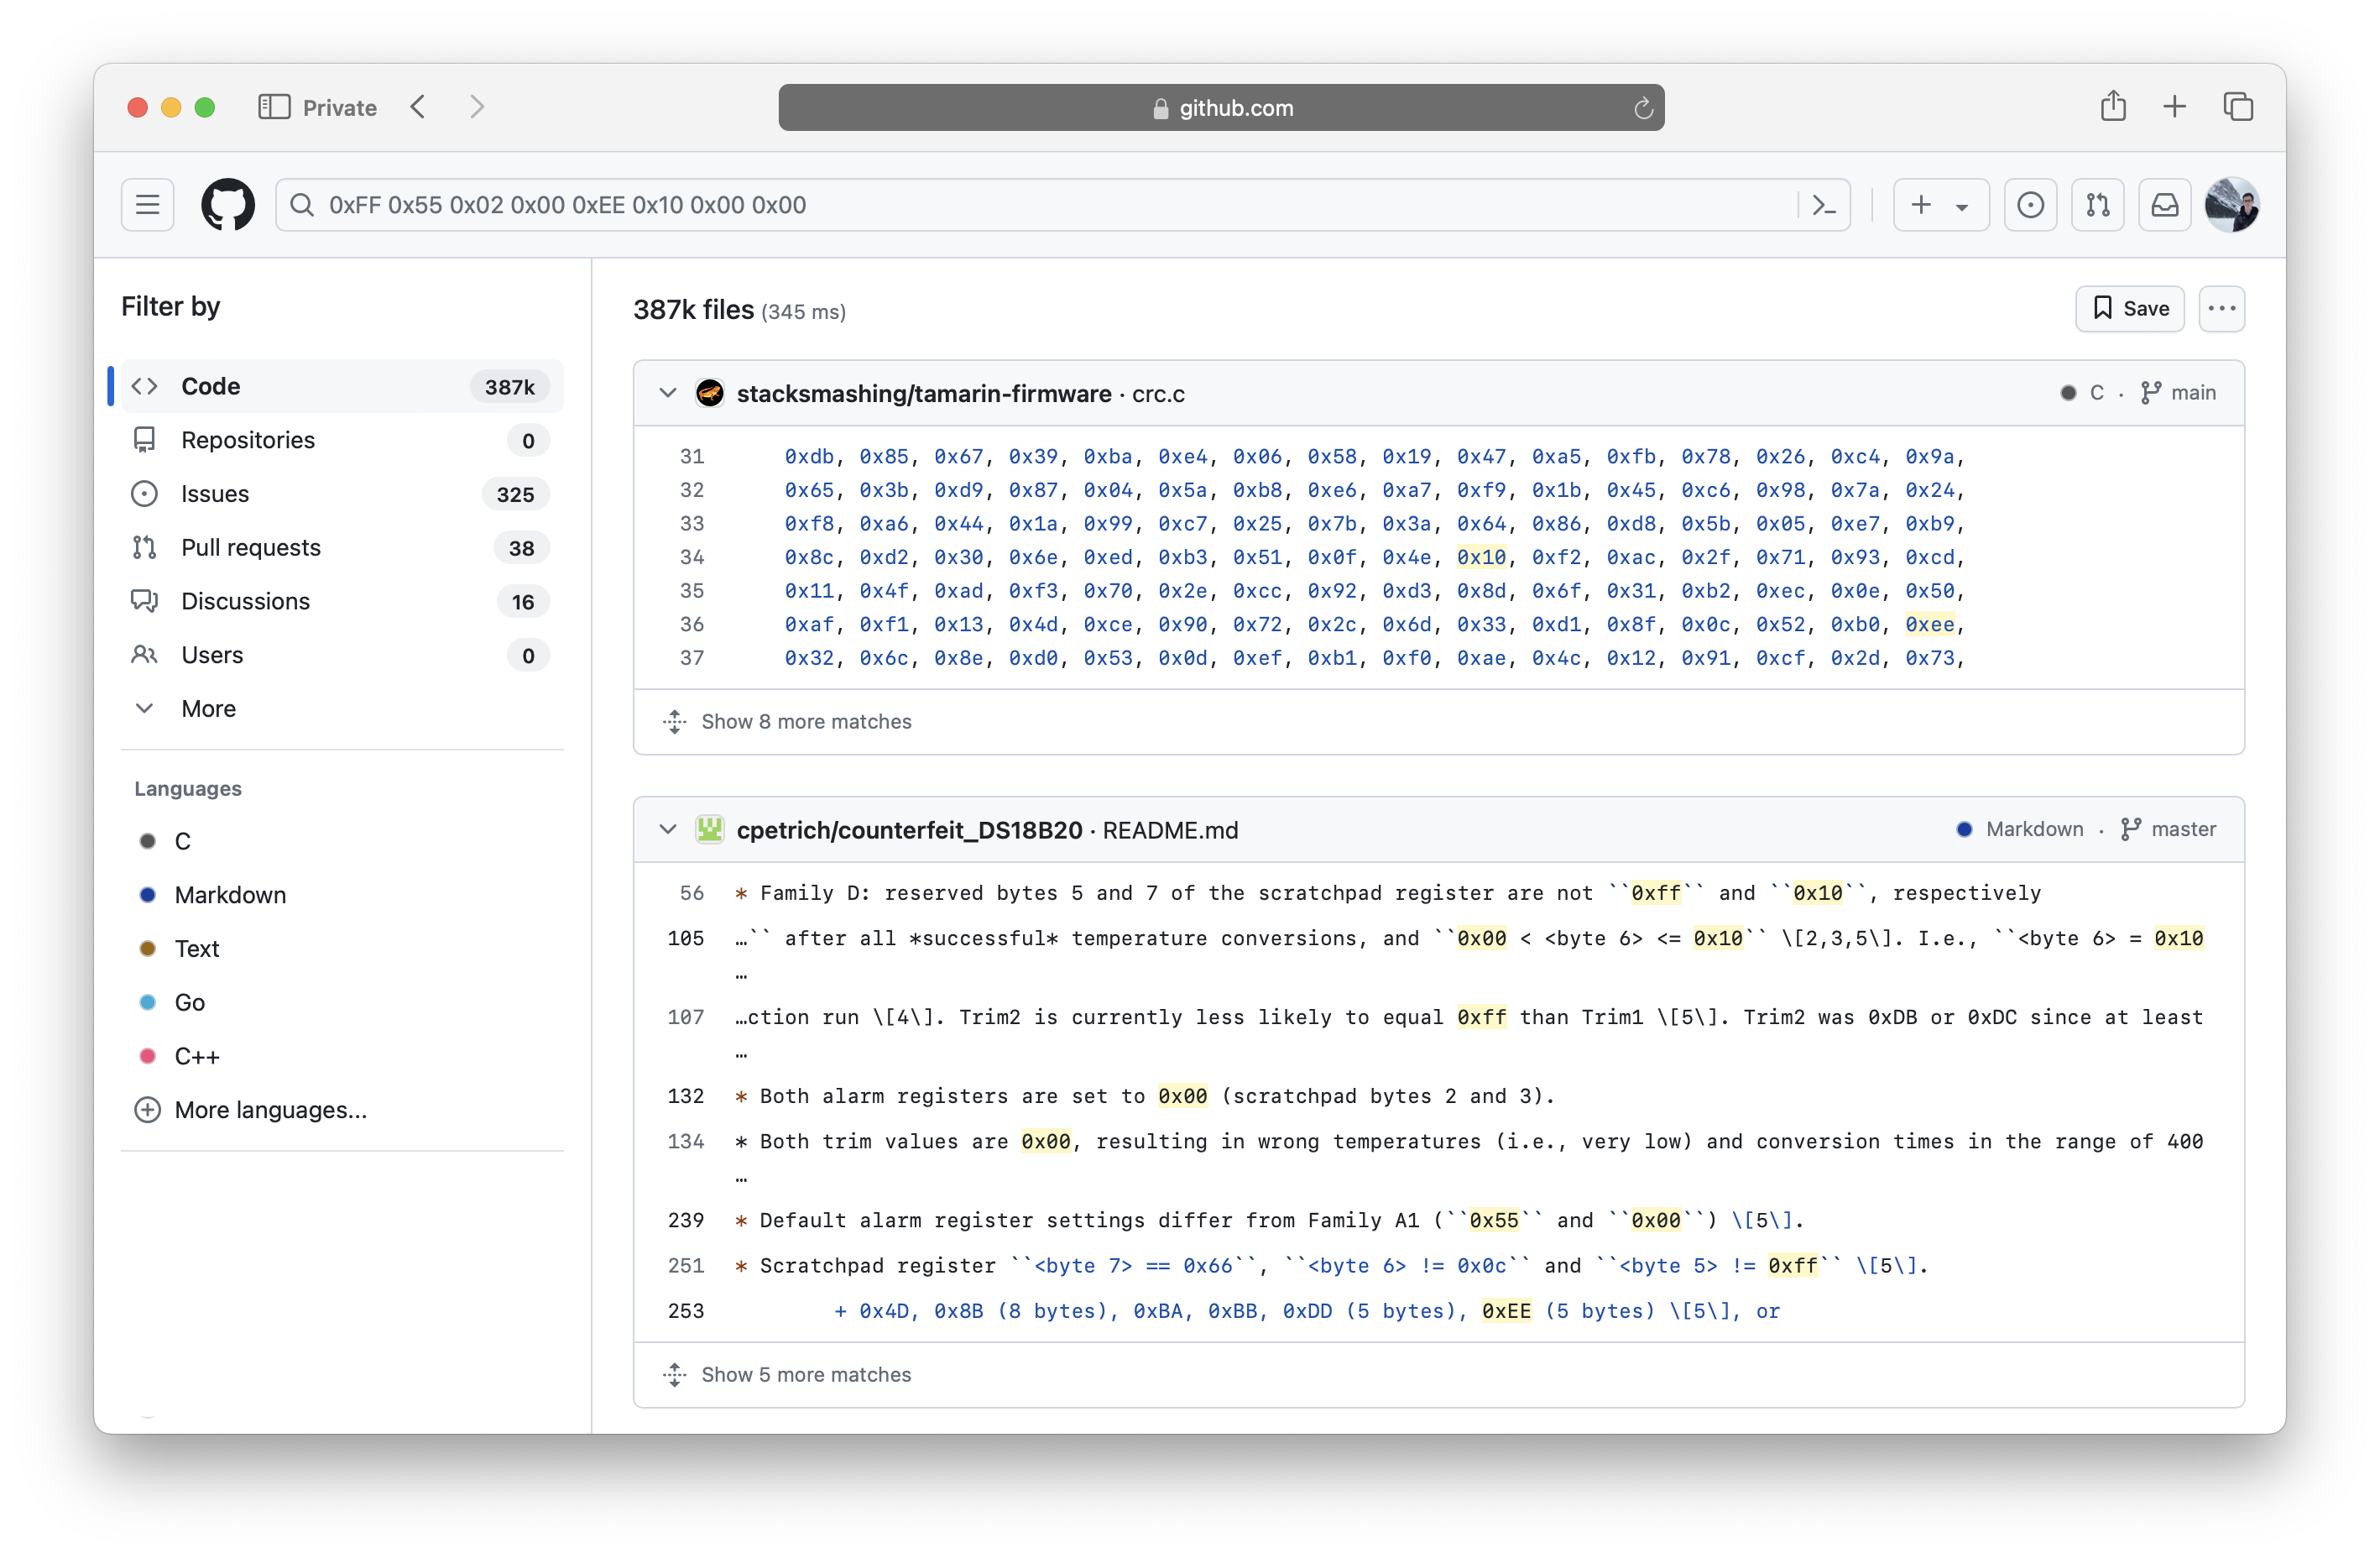
Task: Open the crc.c file link
Action: click(1158, 394)
